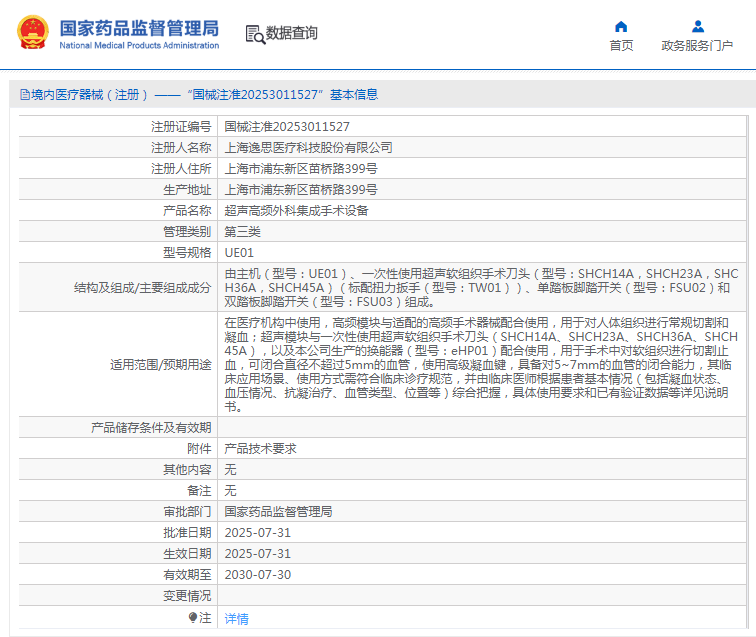Click registration number 国械注准20253011527 value
This screenshot has width=756, height=637.
tap(287, 127)
